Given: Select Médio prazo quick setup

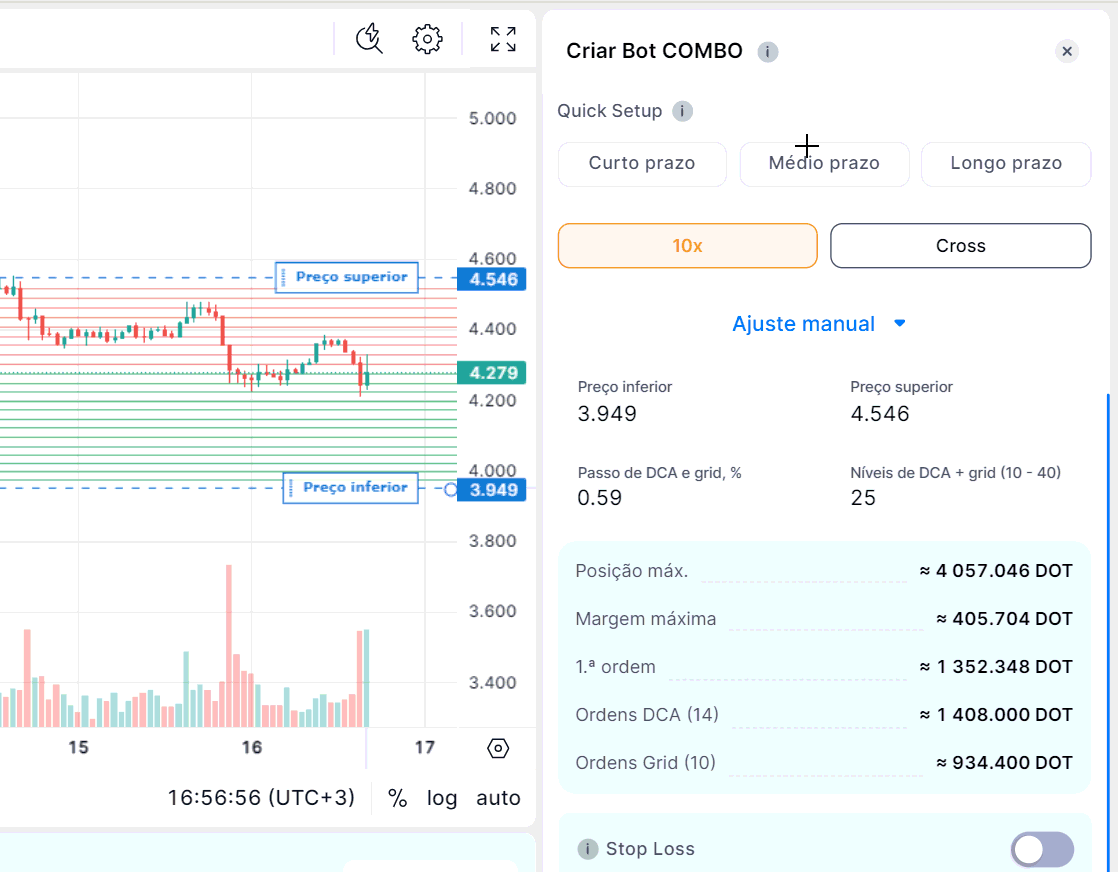Looking at the screenshot, I should tap(824, 164).
